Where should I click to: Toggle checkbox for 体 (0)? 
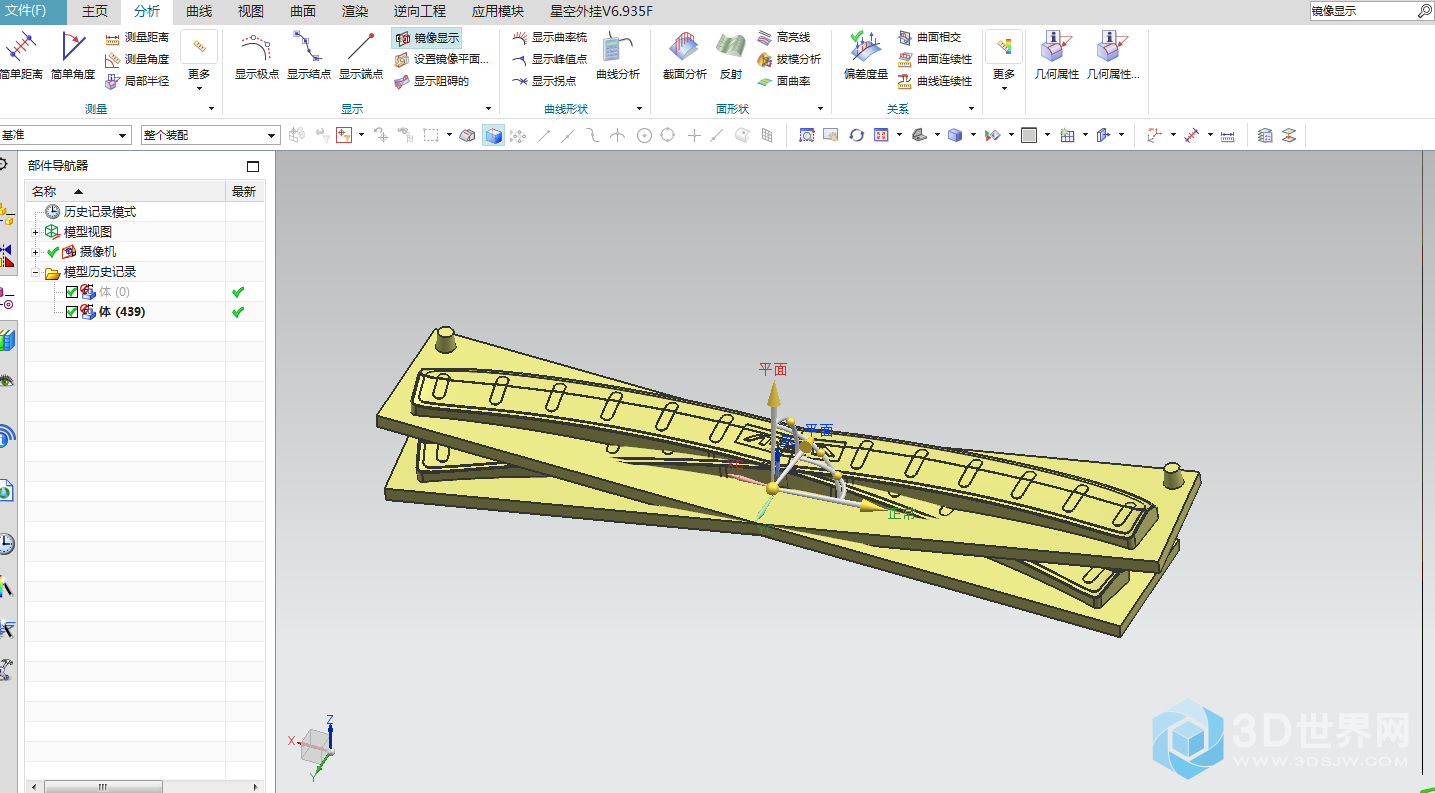[71, 292]
